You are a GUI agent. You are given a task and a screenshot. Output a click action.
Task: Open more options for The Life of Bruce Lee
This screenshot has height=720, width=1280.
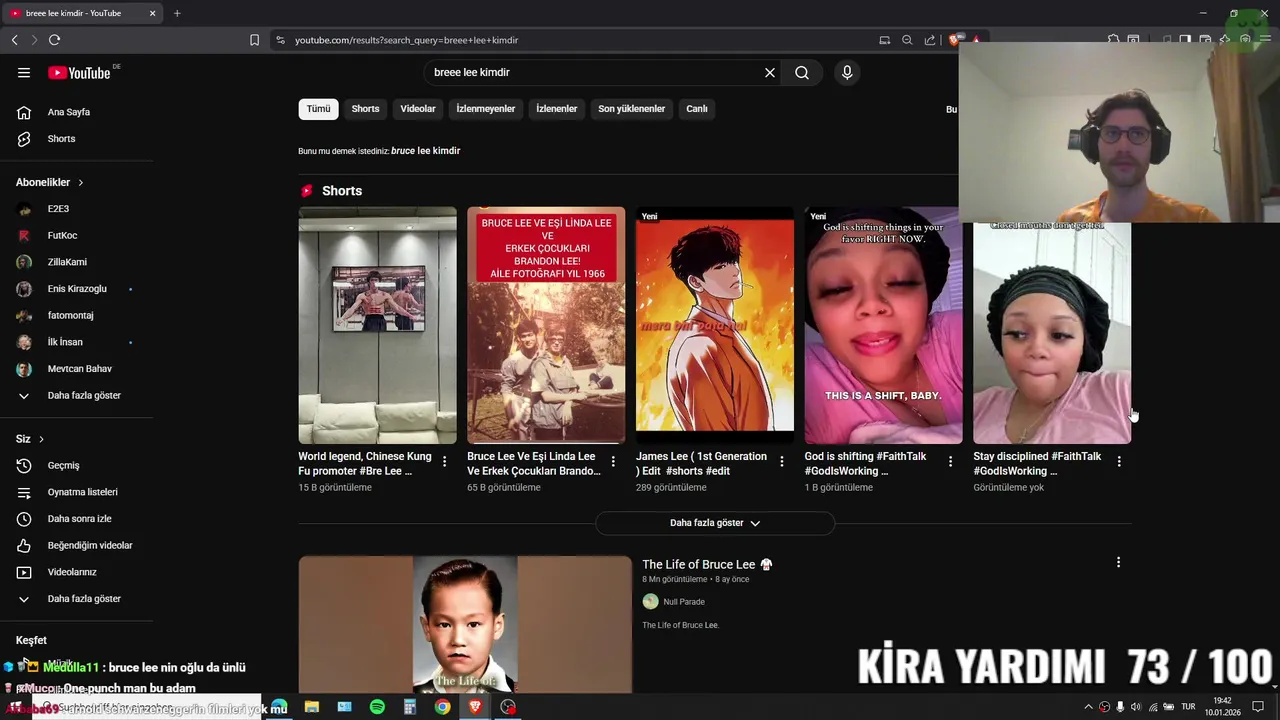point(1118,562)
